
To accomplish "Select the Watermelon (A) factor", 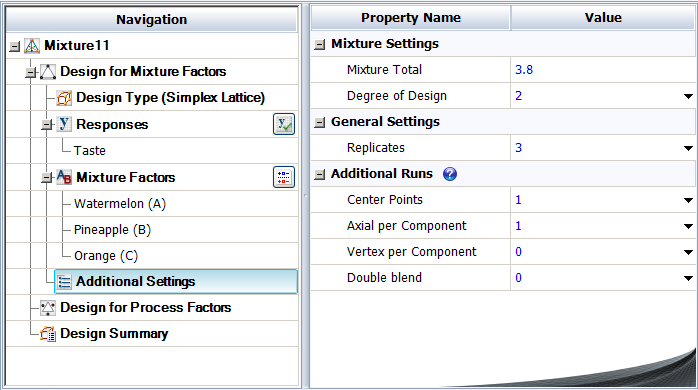I will [x=120, y=204].
